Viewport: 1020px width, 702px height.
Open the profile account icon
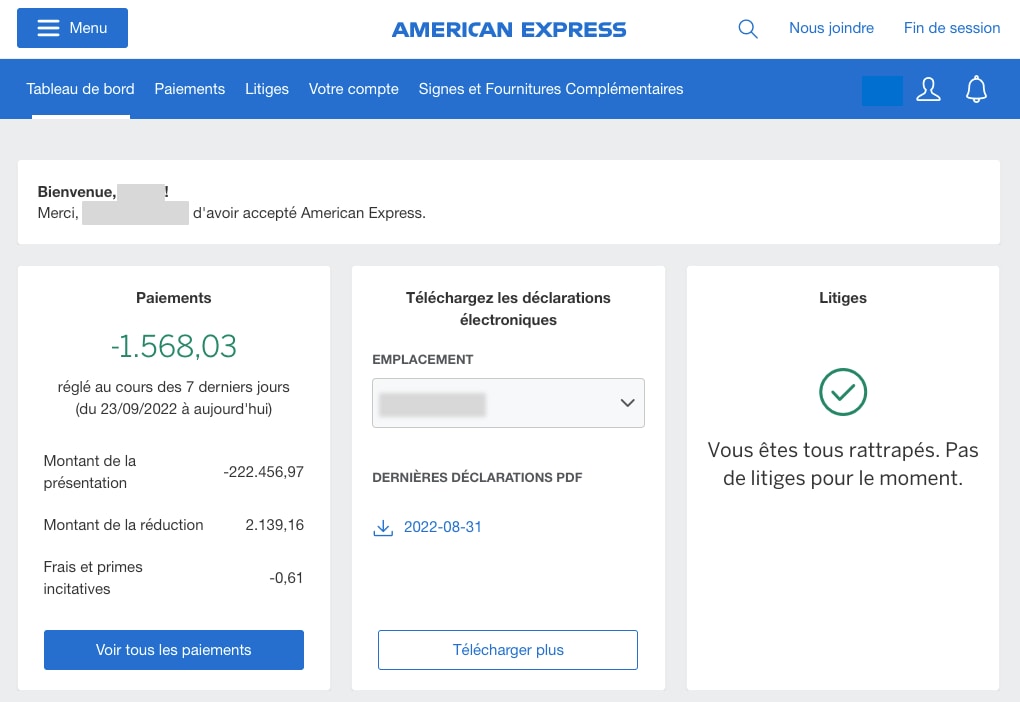point(928,89)
